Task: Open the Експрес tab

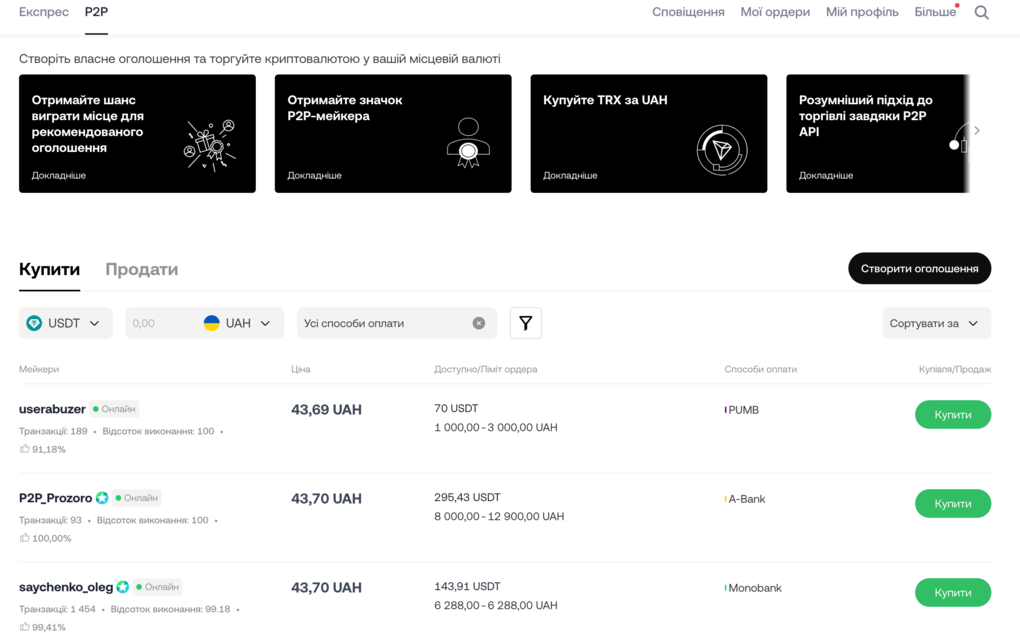Action: (44, 12)
